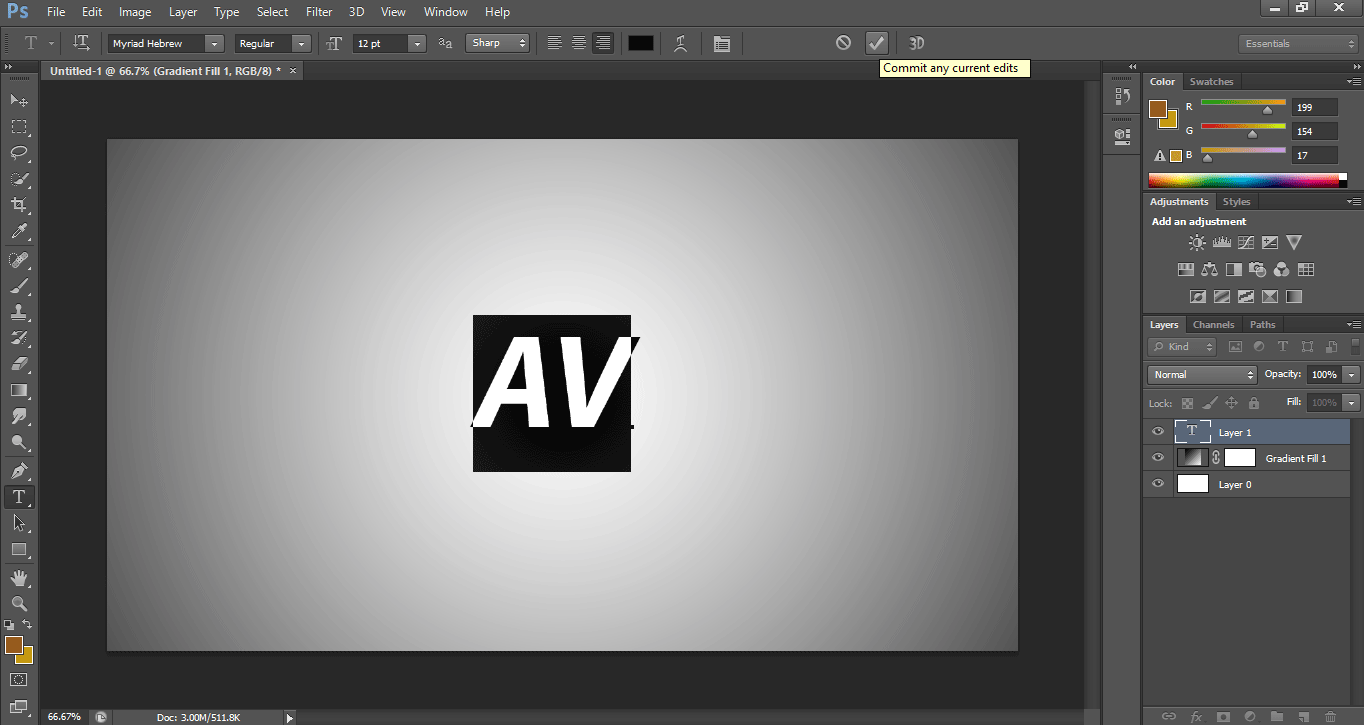Select the Horizontal Type tool
This screenshot has height=725, width=1364.
point(18,497)
